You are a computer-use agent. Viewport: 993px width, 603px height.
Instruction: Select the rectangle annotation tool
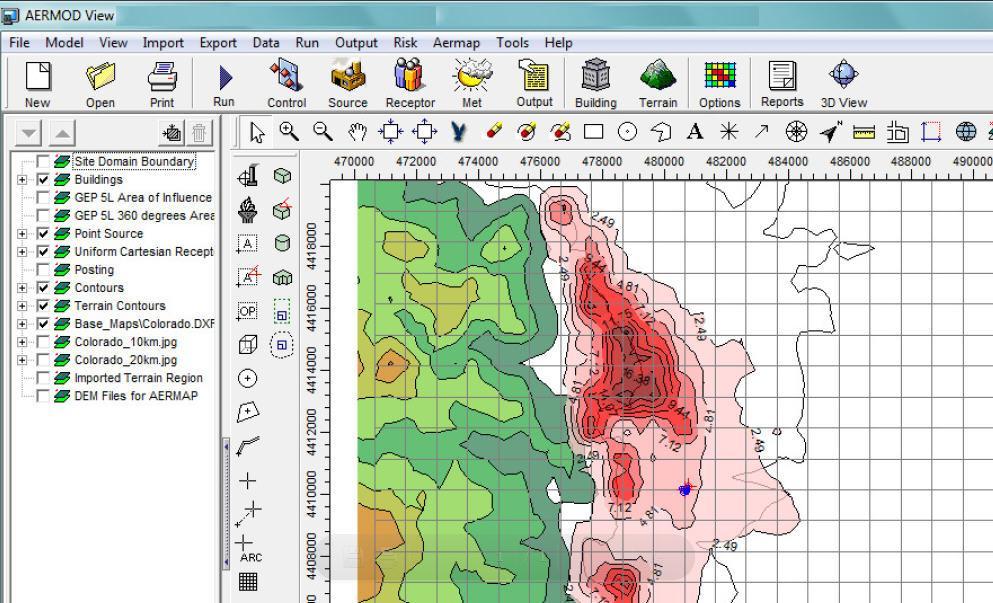(593, 132)
